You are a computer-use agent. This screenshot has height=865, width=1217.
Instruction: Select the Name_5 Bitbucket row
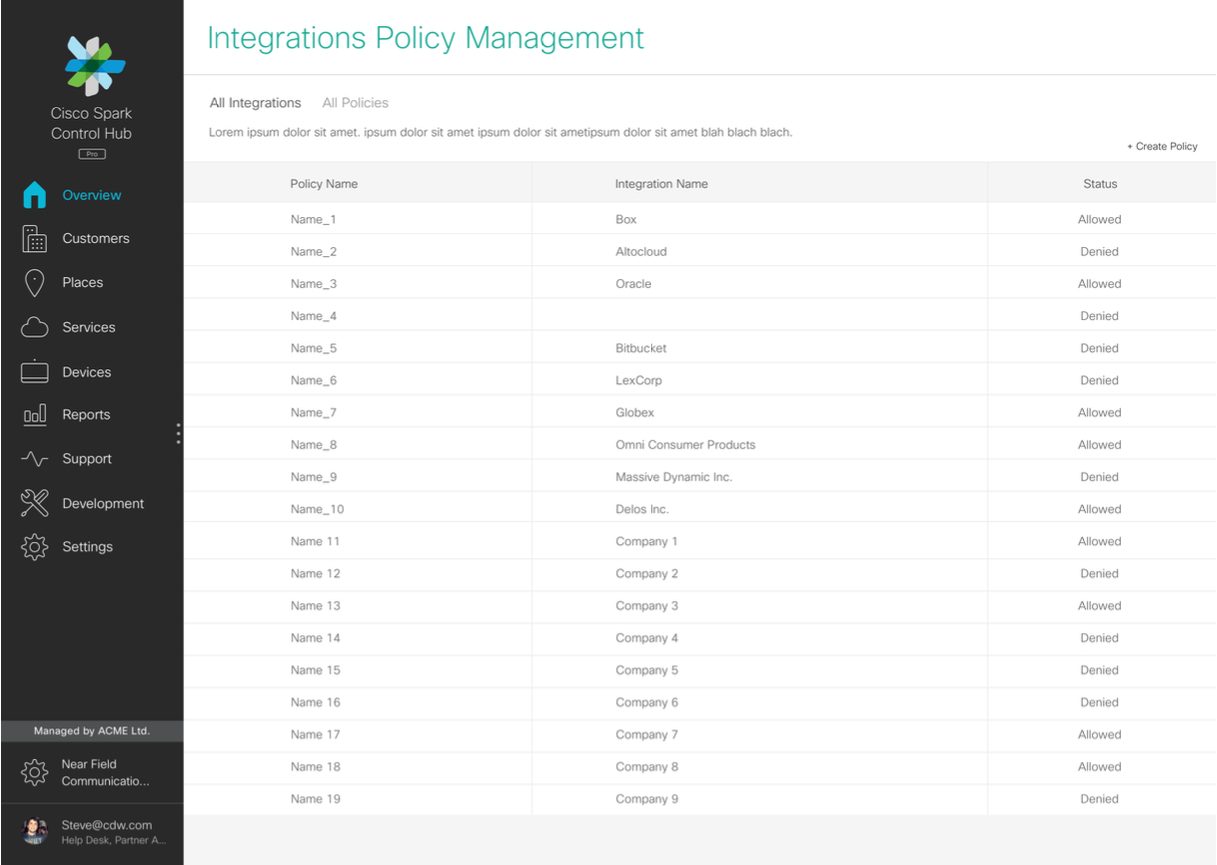641,348
